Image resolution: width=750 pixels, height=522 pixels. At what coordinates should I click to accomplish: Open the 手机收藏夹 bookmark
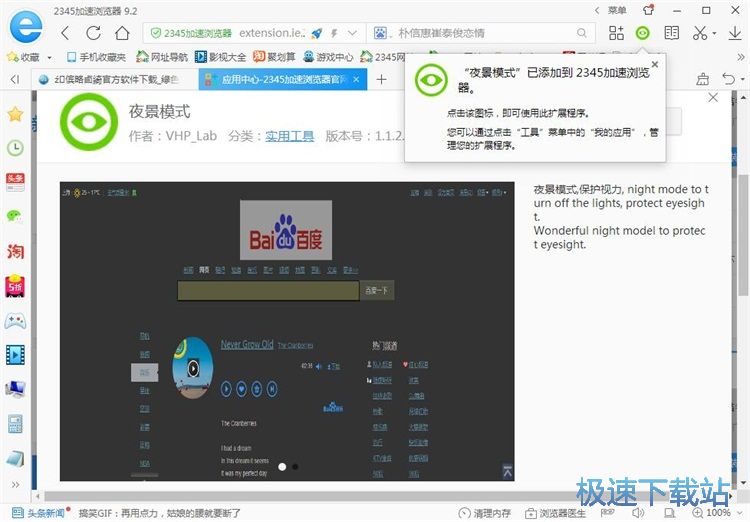click(x=97, y=57)
